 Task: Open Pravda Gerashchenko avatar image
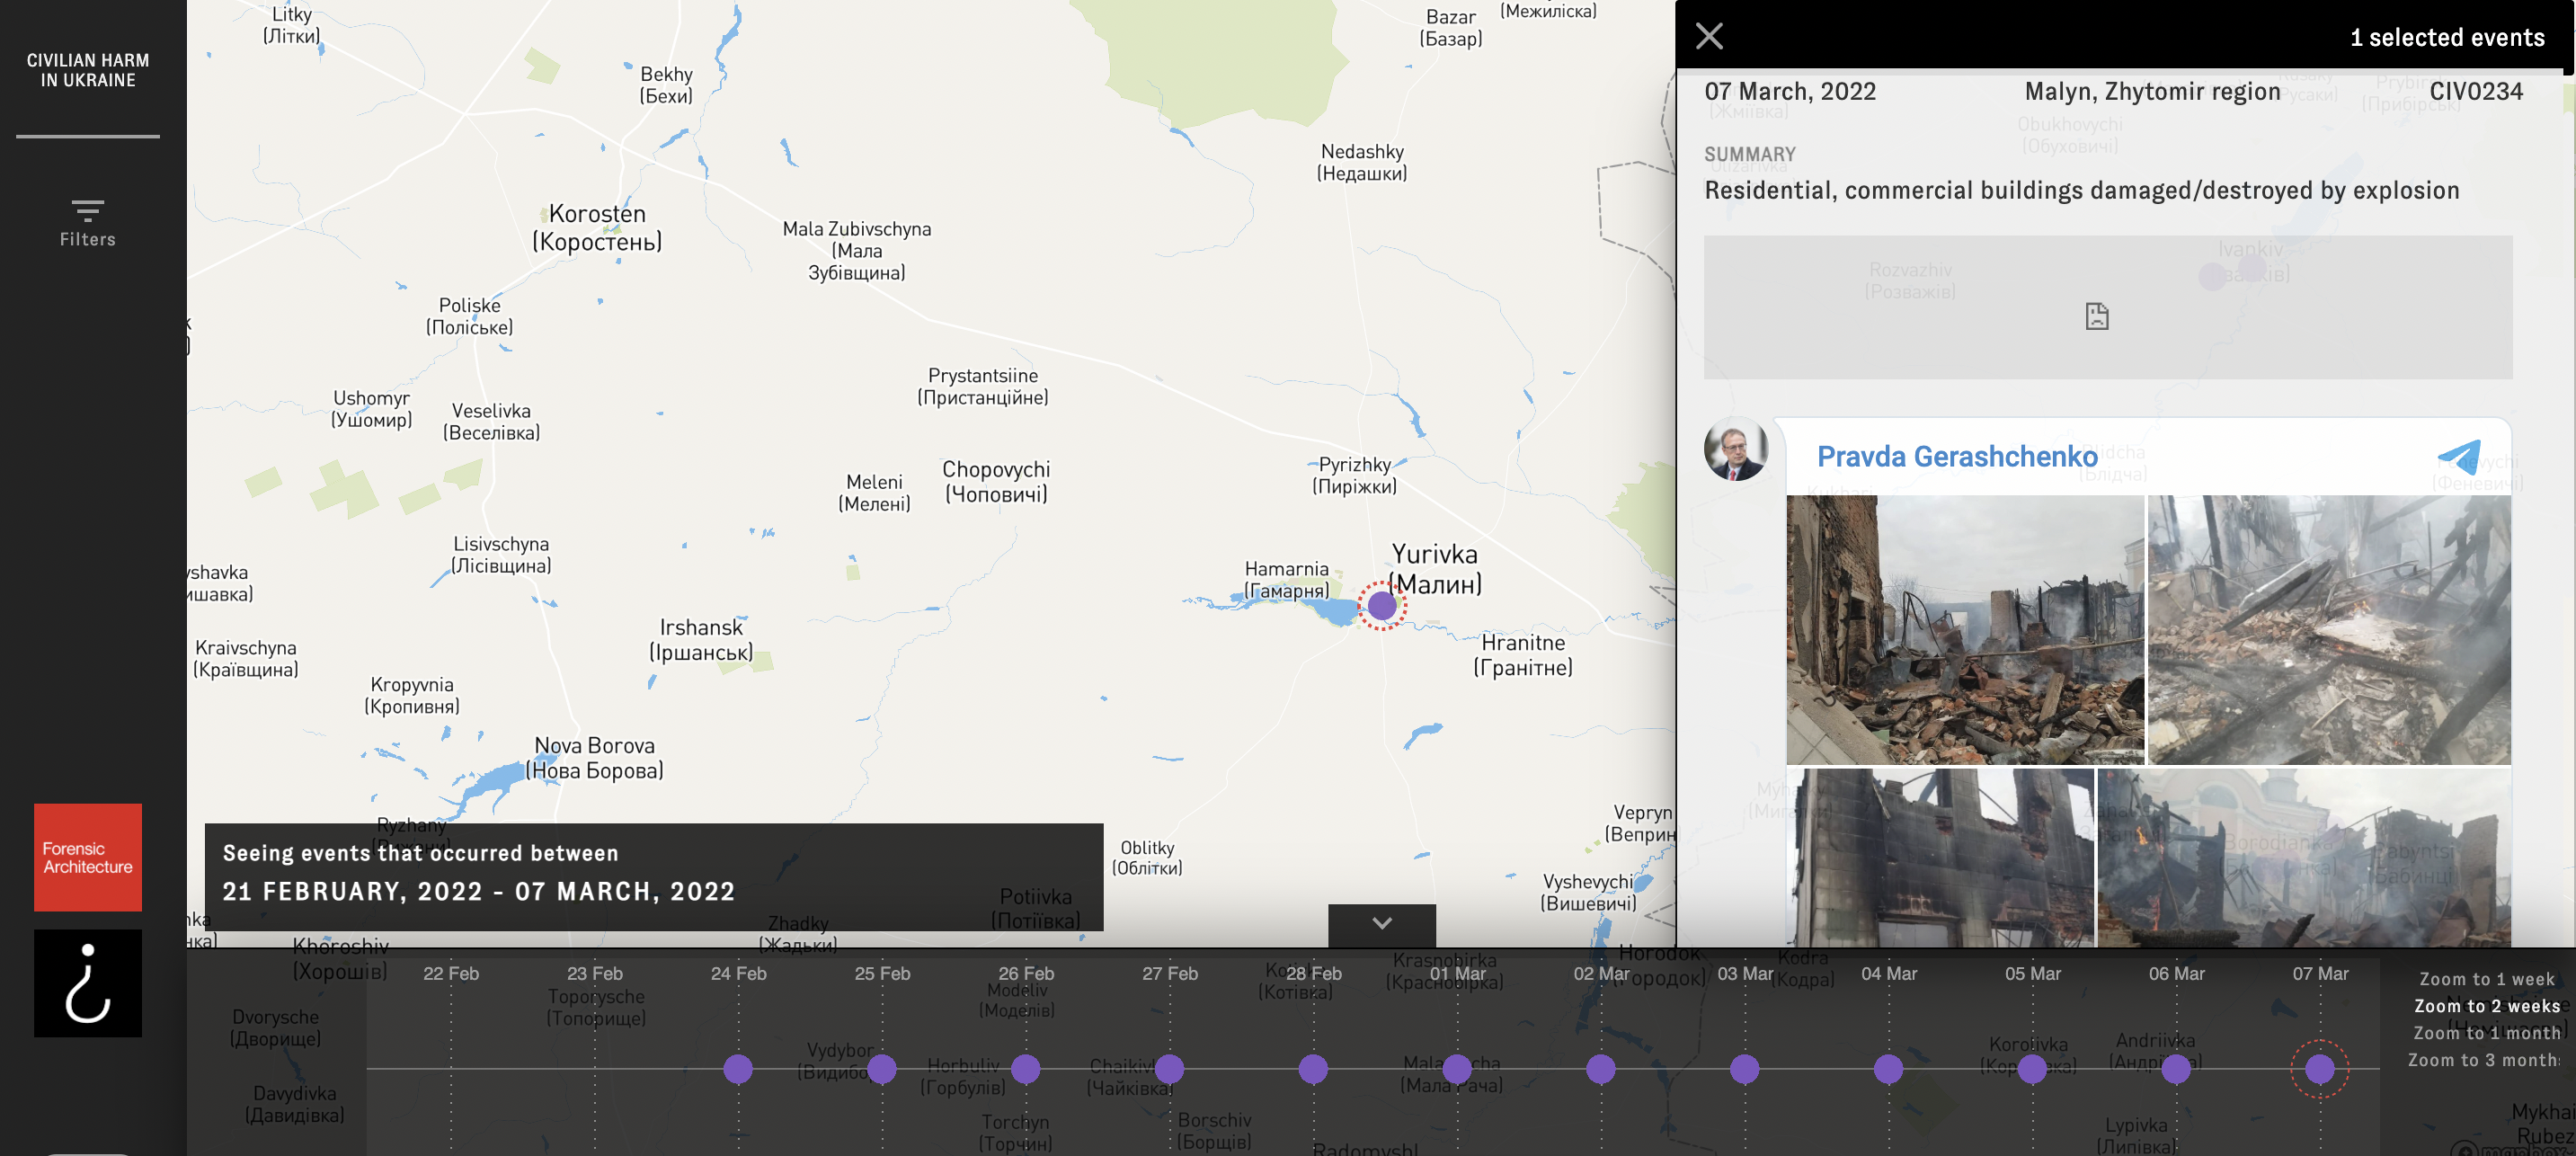[1736, 449]
